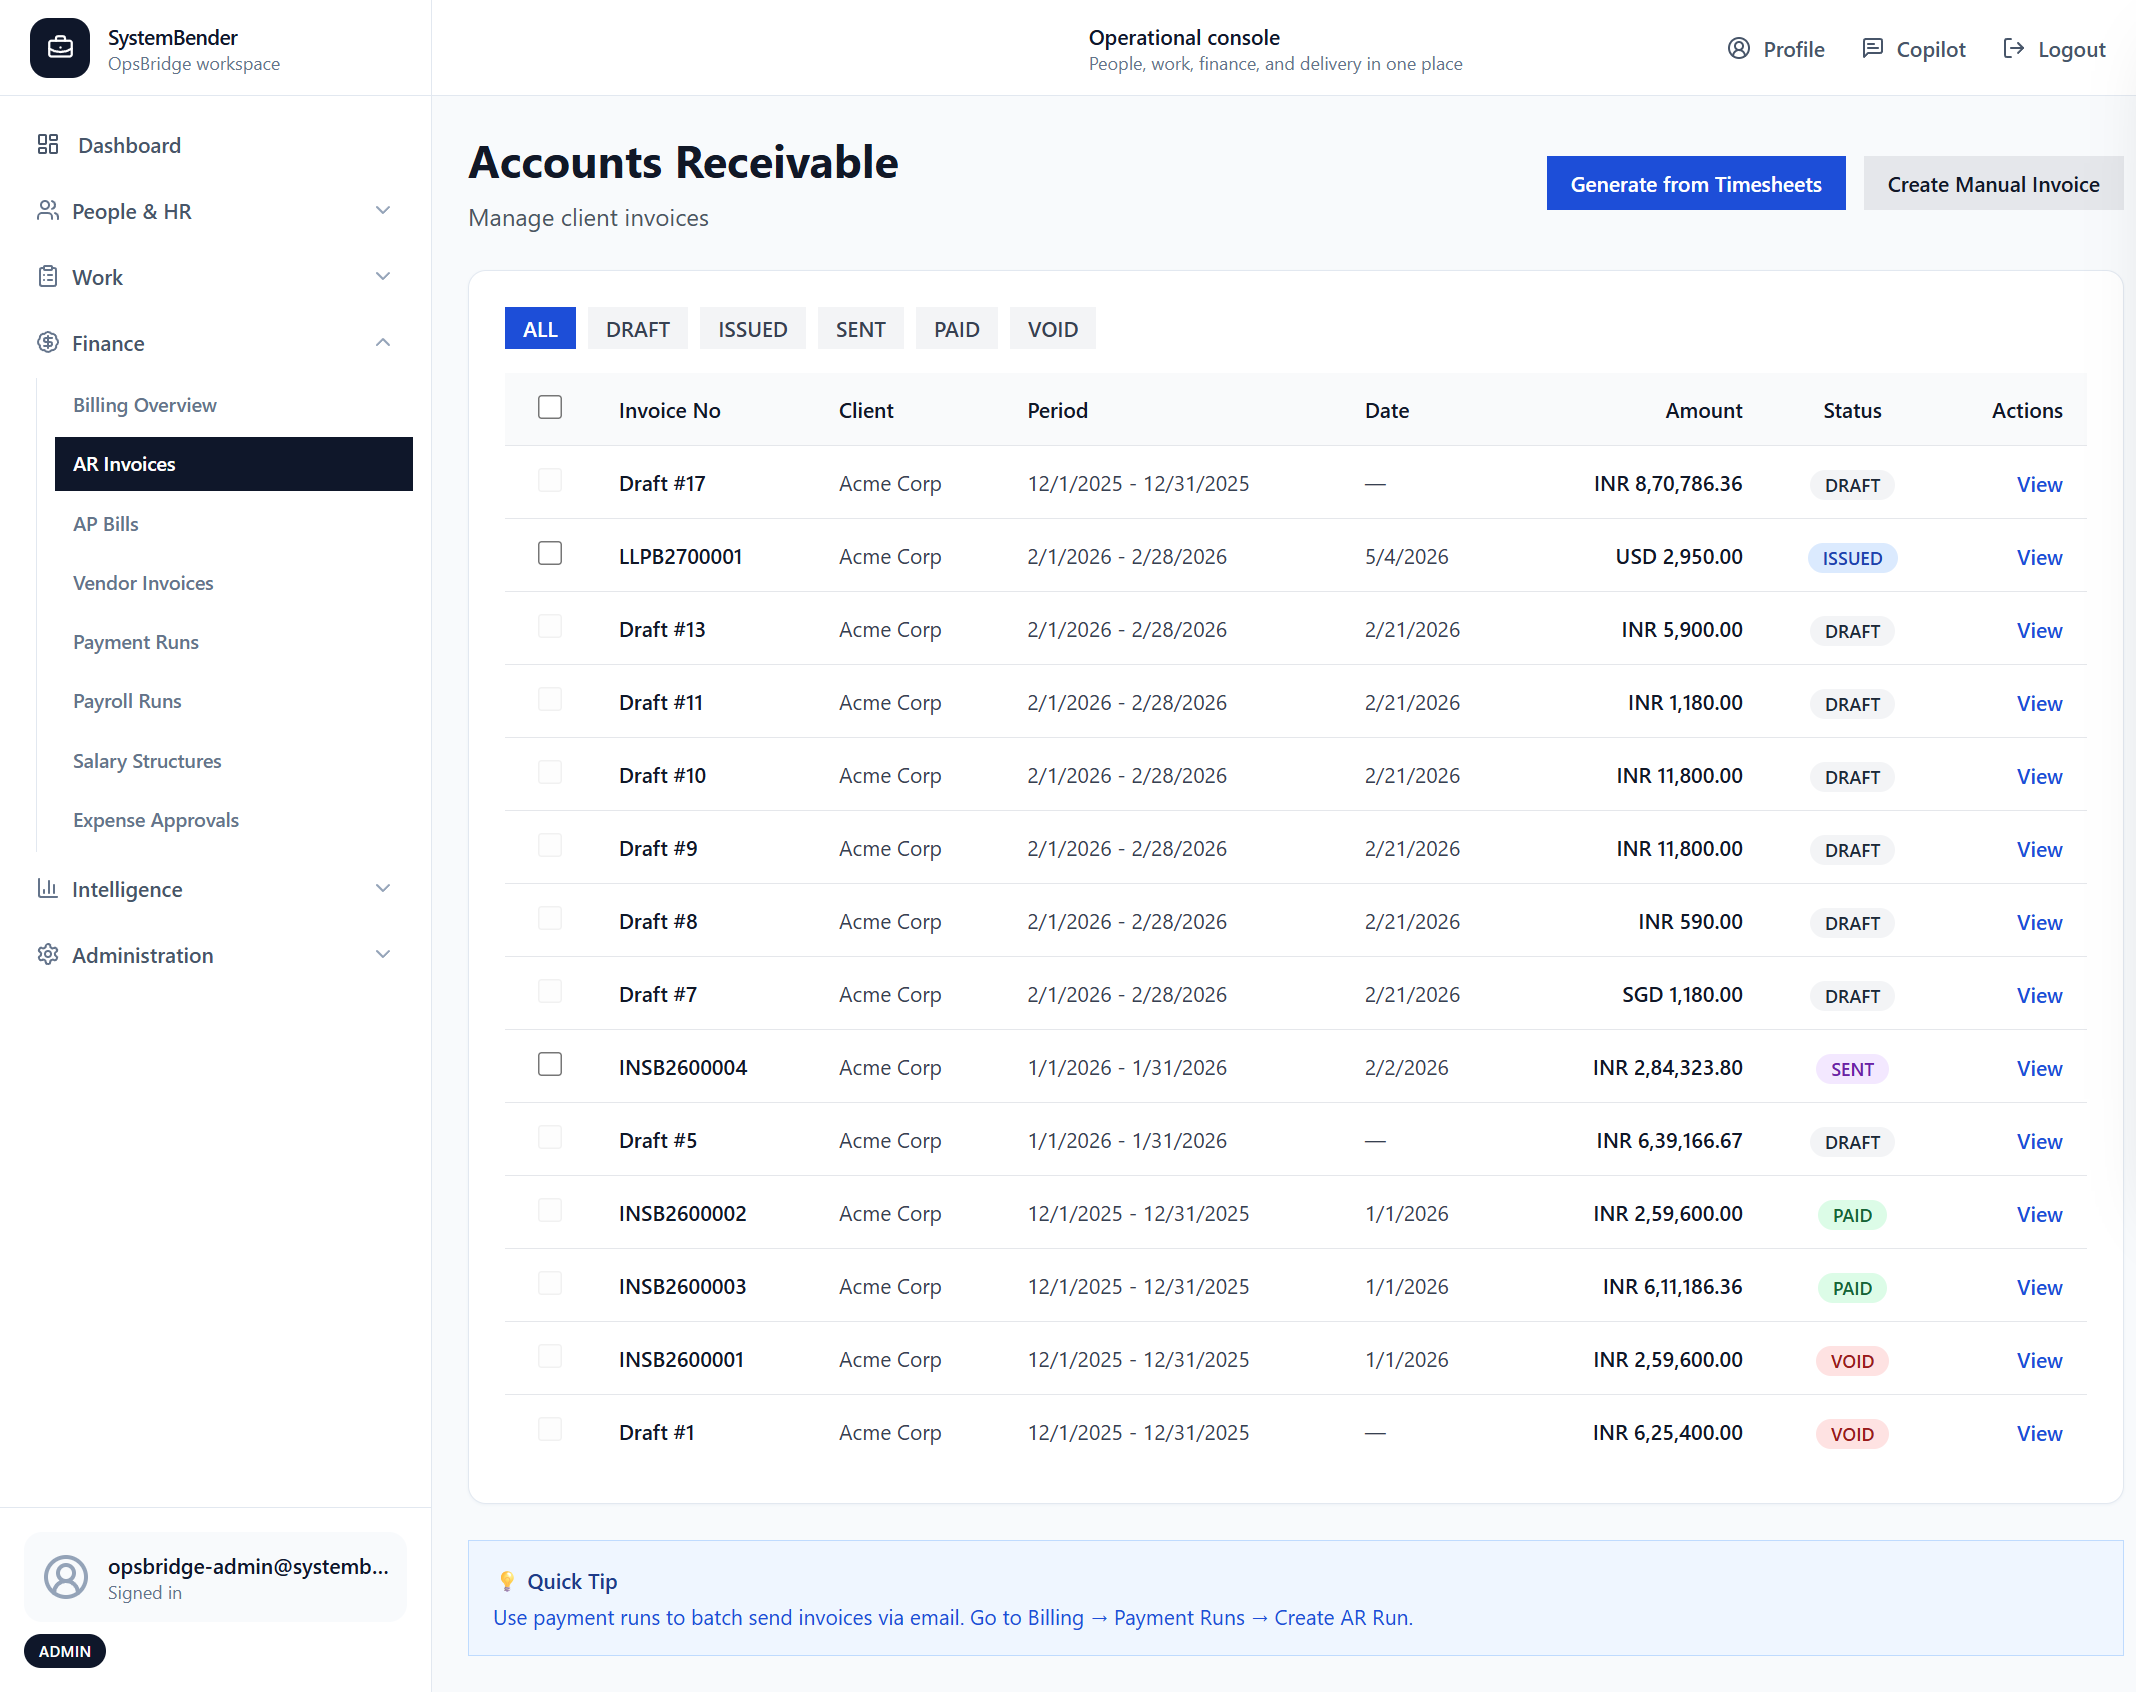Click the Invoice No column header

(669, 410)
